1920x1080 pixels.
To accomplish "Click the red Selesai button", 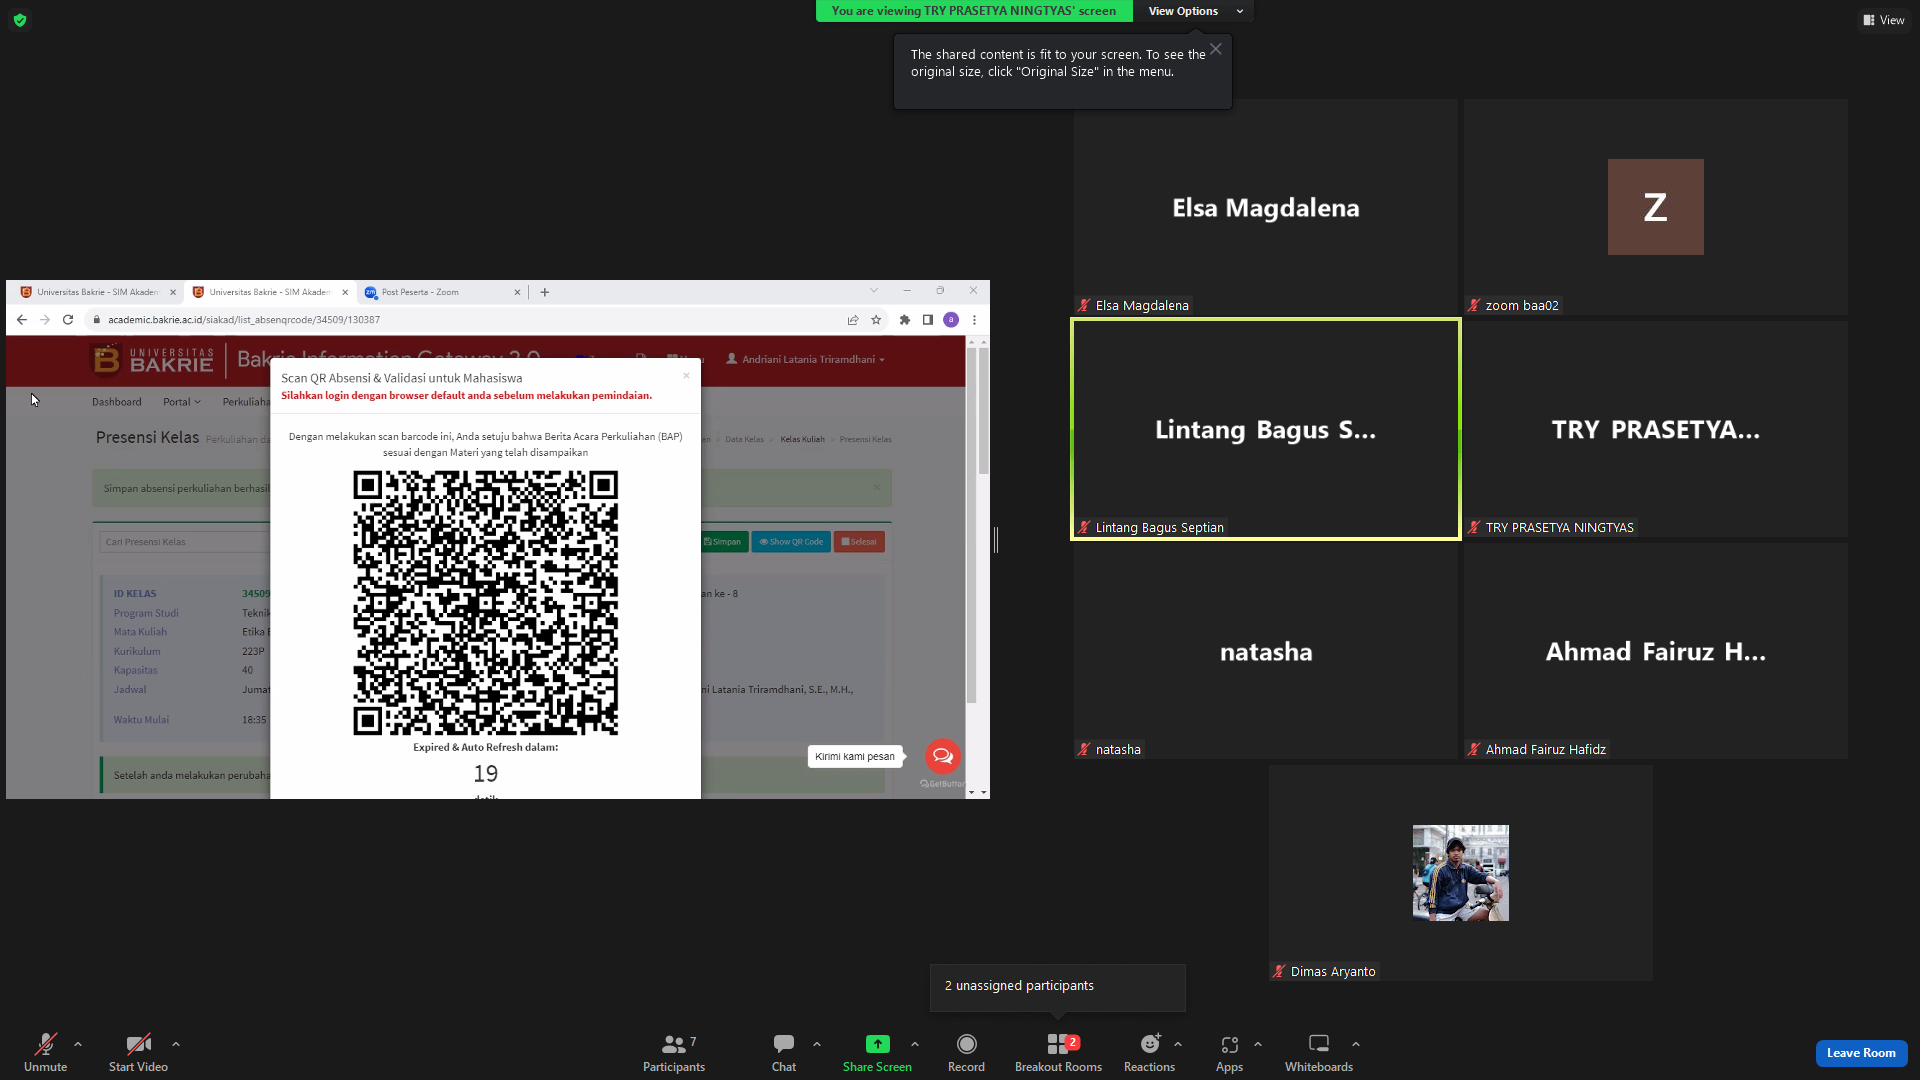I will tap(859, 542).
